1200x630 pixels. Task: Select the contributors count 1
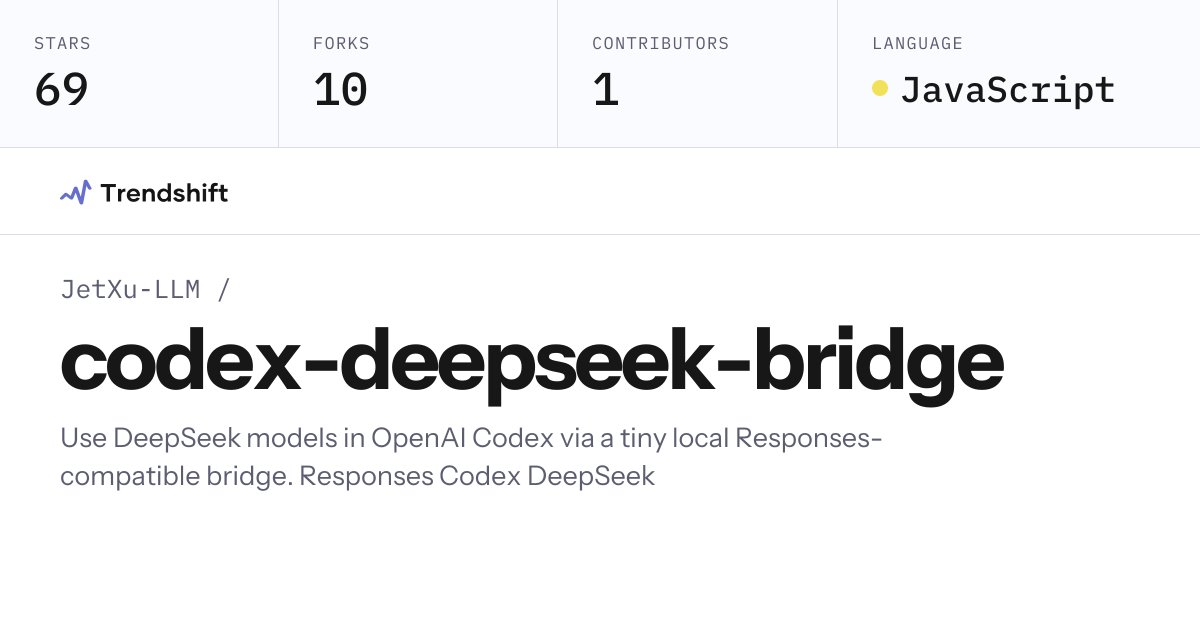point(606,89)
